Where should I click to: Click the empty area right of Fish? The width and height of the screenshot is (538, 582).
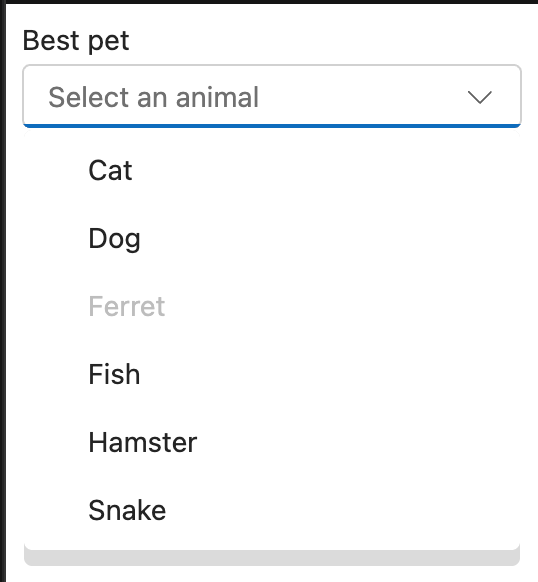(330, 374)
